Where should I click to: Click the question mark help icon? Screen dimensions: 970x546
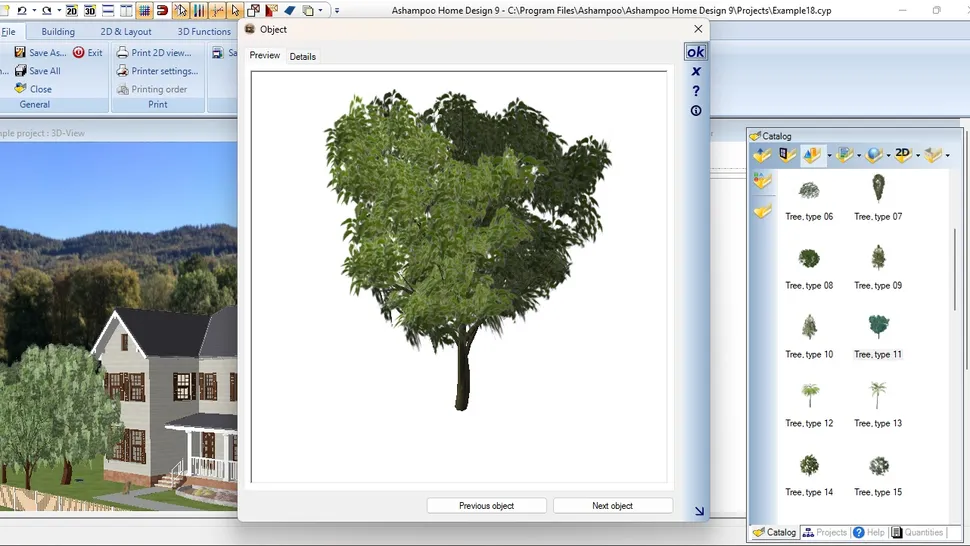point(696,91)
